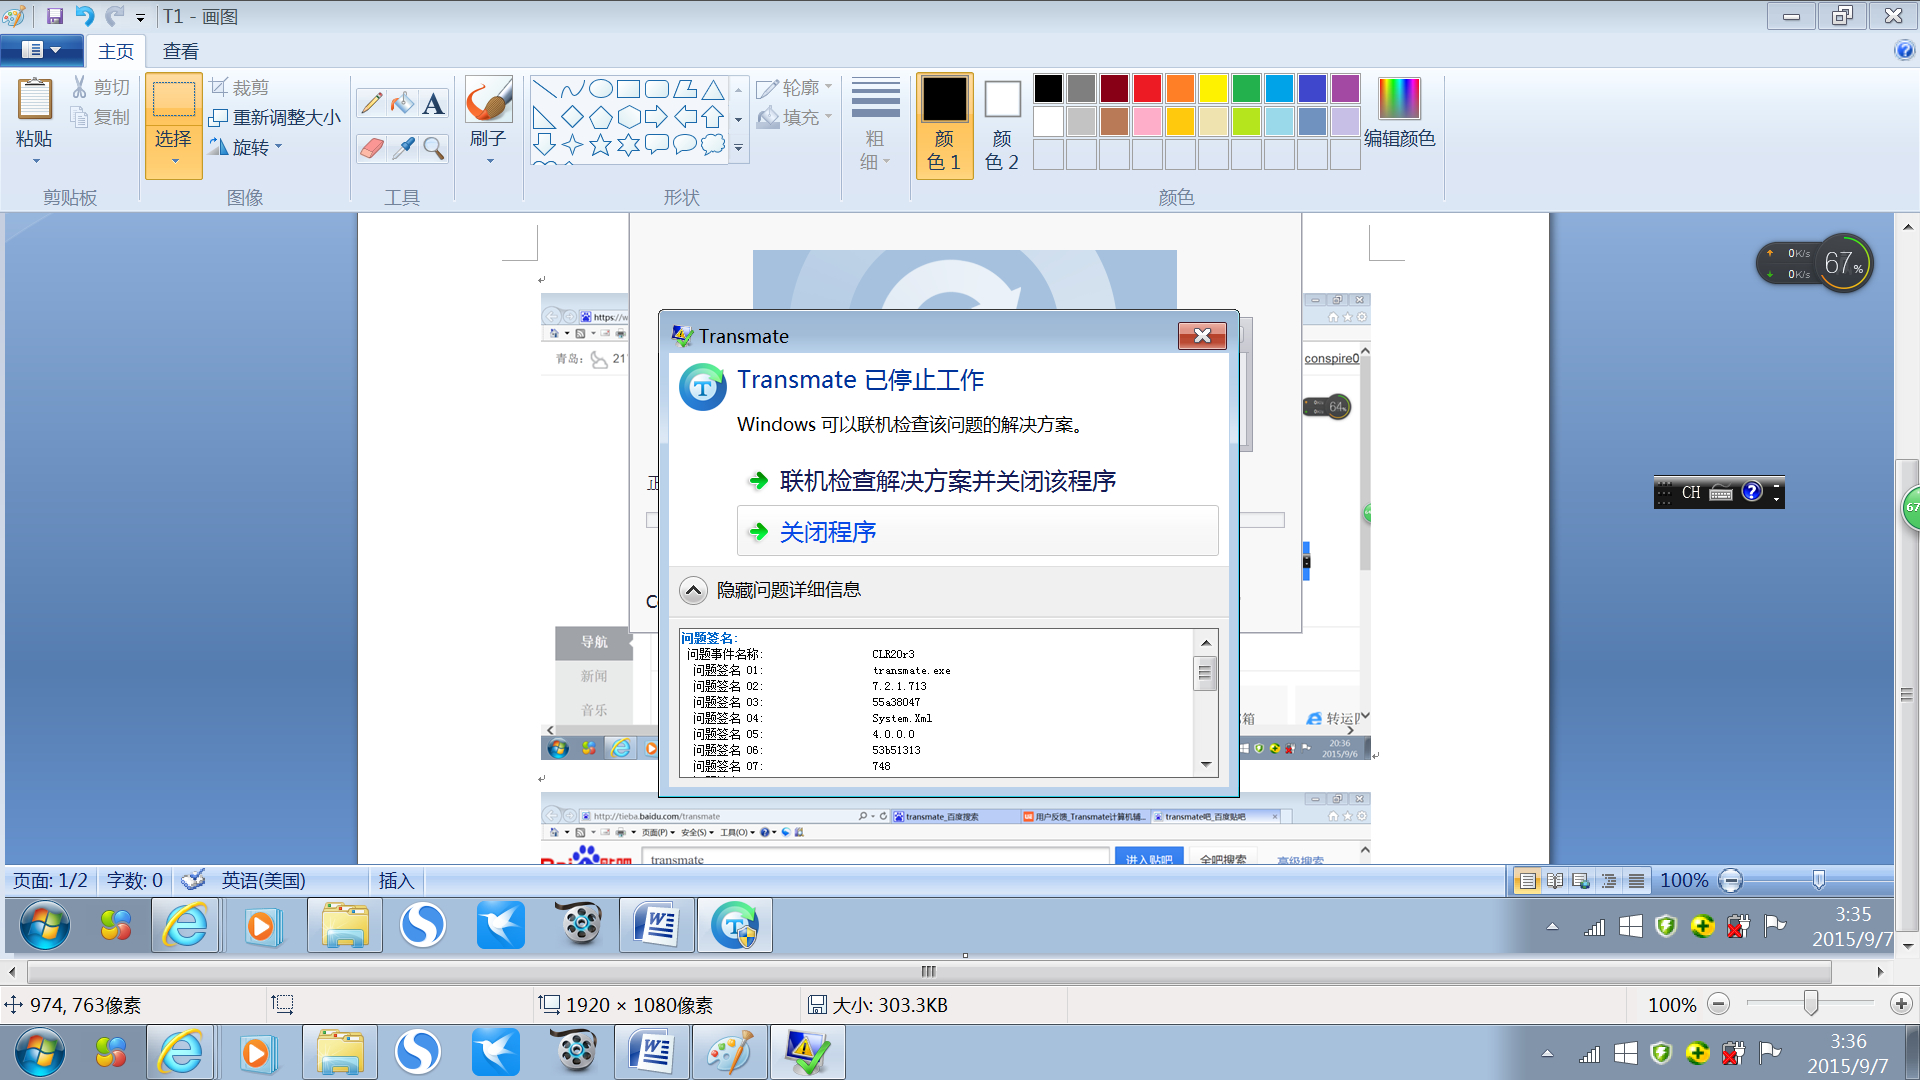Click the Paint palette button in taskbar
Image resolution: width=1920 pixels, height=1080 pixels.
pos(729,1053)
